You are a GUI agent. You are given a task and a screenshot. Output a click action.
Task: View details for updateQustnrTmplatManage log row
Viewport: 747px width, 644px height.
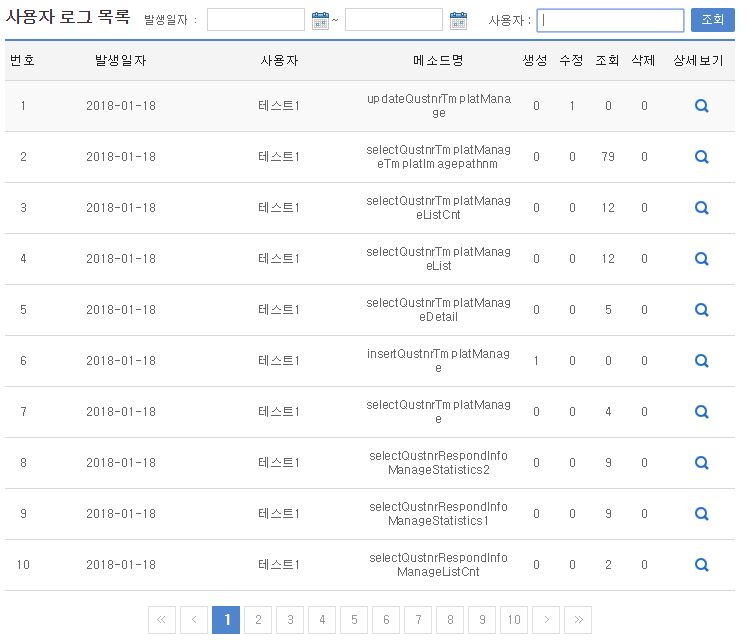[x=701, y=106]
